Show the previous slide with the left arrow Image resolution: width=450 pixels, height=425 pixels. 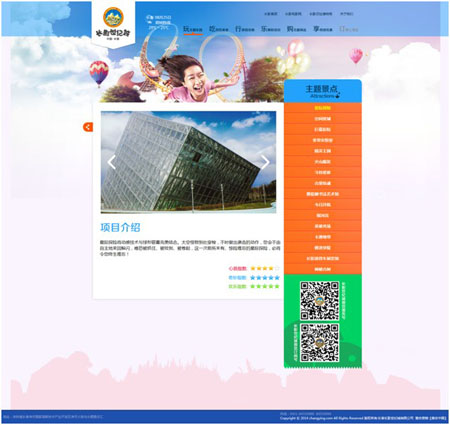click(x=112, y=162)
